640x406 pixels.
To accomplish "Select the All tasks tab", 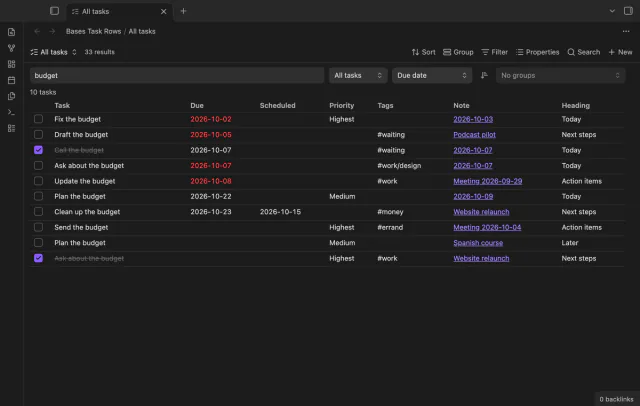I will point(118,11).
